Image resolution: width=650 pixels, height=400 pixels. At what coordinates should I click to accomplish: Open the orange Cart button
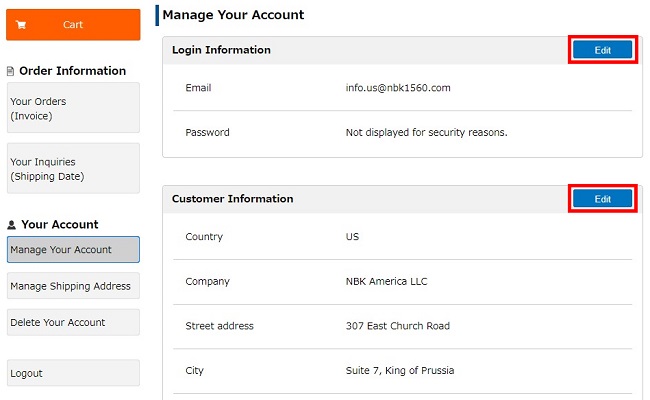tap(73, 25)
